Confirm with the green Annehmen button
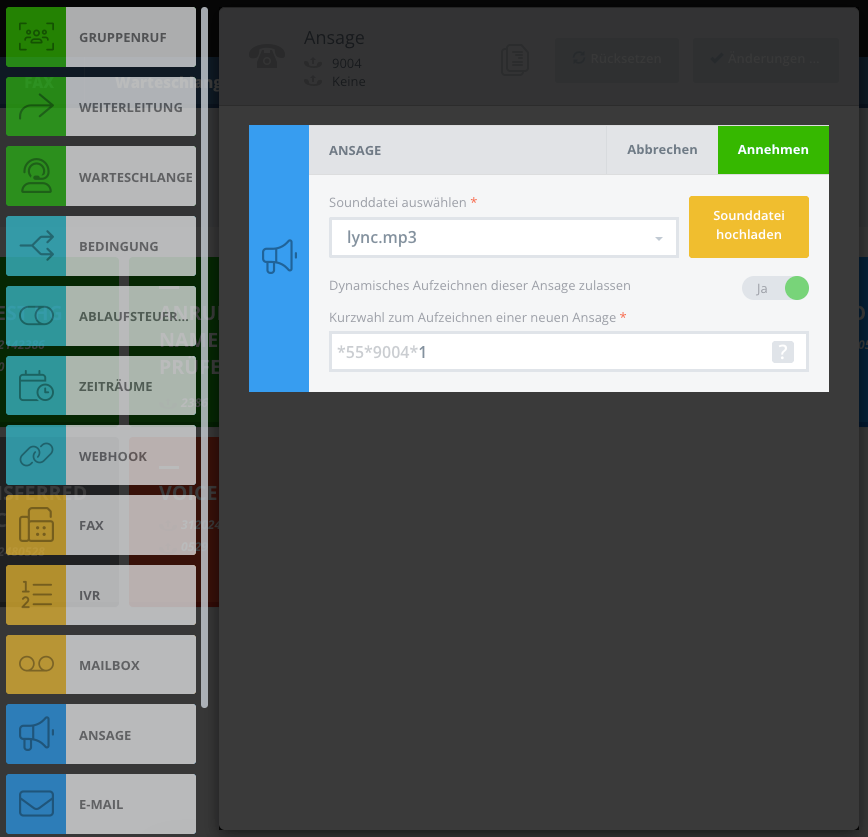The image size is (868, 837). [x=773, y=149]
